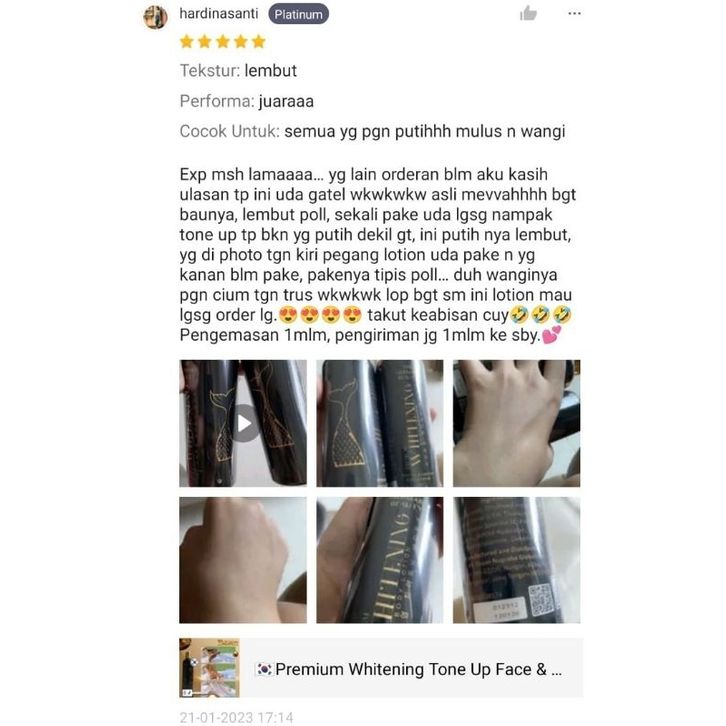Open the small product image thumbnail
Viewport: 726px width, 726px height.
(209, 668)
